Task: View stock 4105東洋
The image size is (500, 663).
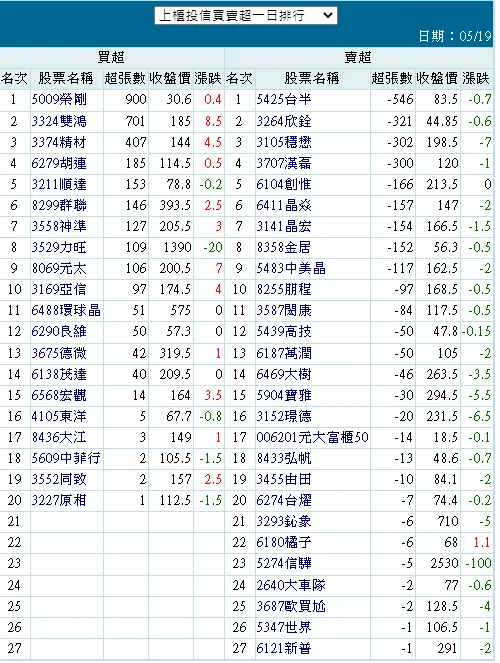Action: pyautogui.click(x=59, y=416)
